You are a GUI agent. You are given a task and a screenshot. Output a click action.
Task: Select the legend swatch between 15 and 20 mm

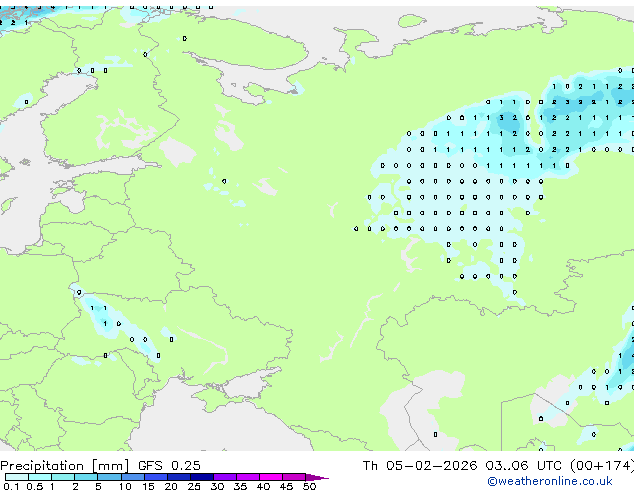click(x=156, y=477)
